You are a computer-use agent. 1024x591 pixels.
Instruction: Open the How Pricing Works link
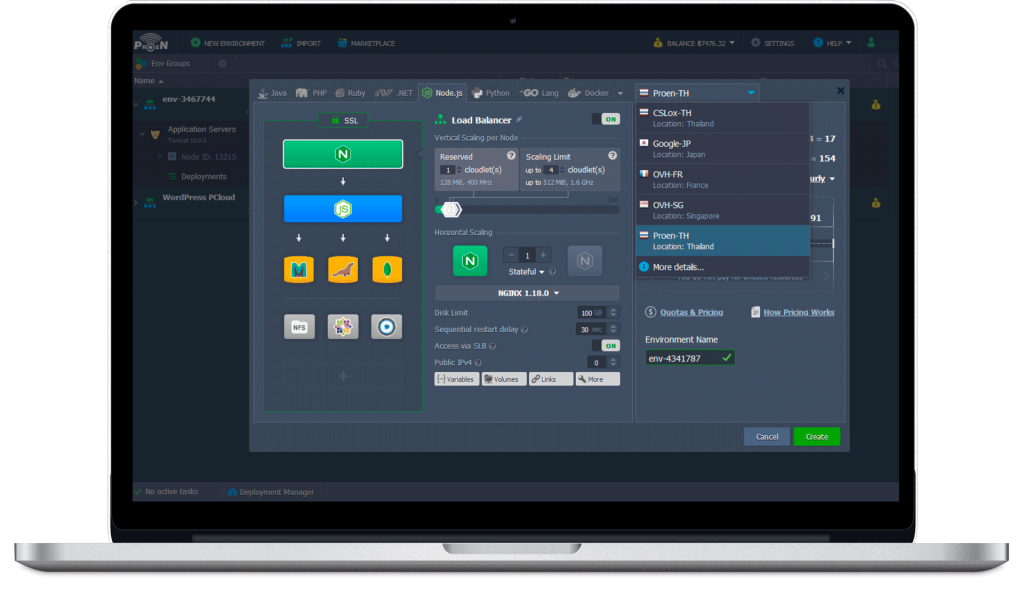pos(799,312)
